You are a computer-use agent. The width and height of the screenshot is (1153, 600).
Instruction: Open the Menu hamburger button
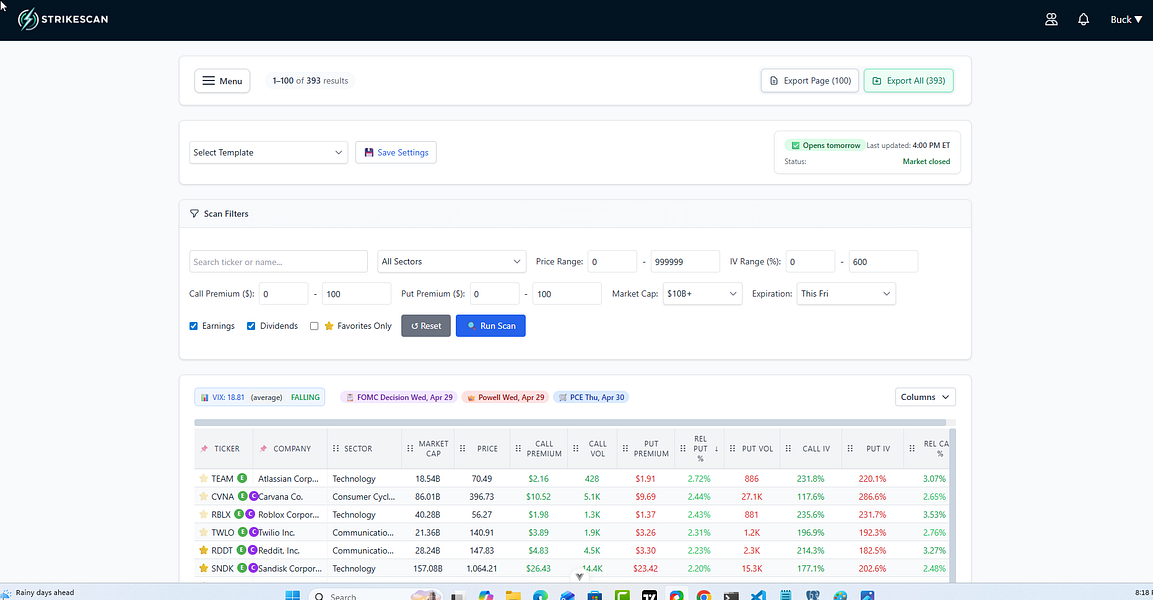click(x=222, y=81)
